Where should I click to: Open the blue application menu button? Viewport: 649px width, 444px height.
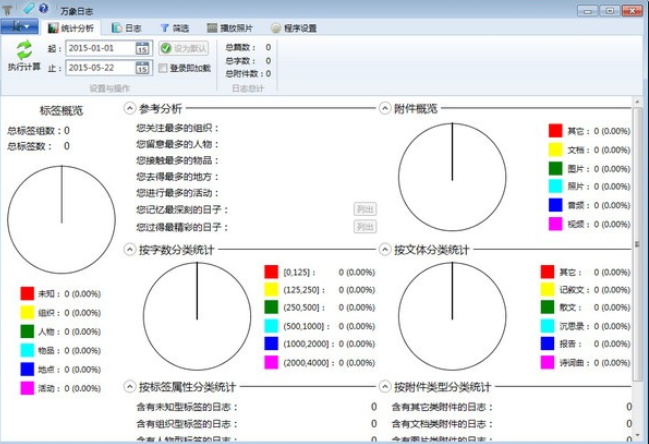coord(19,27)
